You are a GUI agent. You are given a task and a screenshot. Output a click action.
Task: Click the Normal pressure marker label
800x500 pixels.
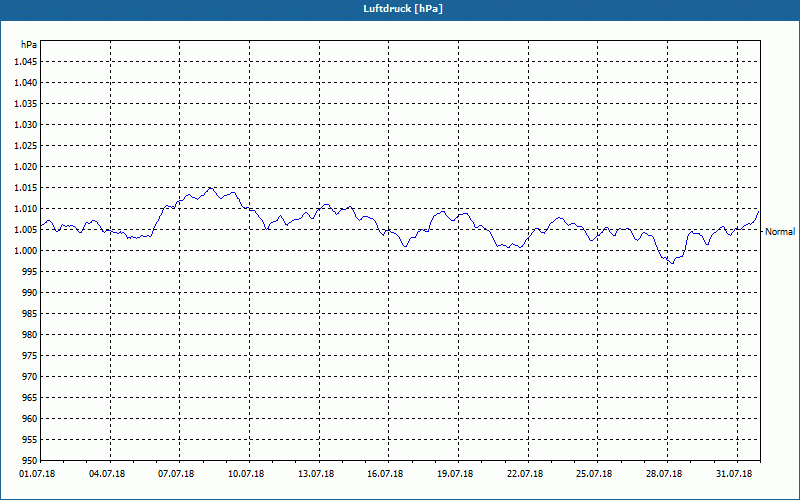(780, 232)
